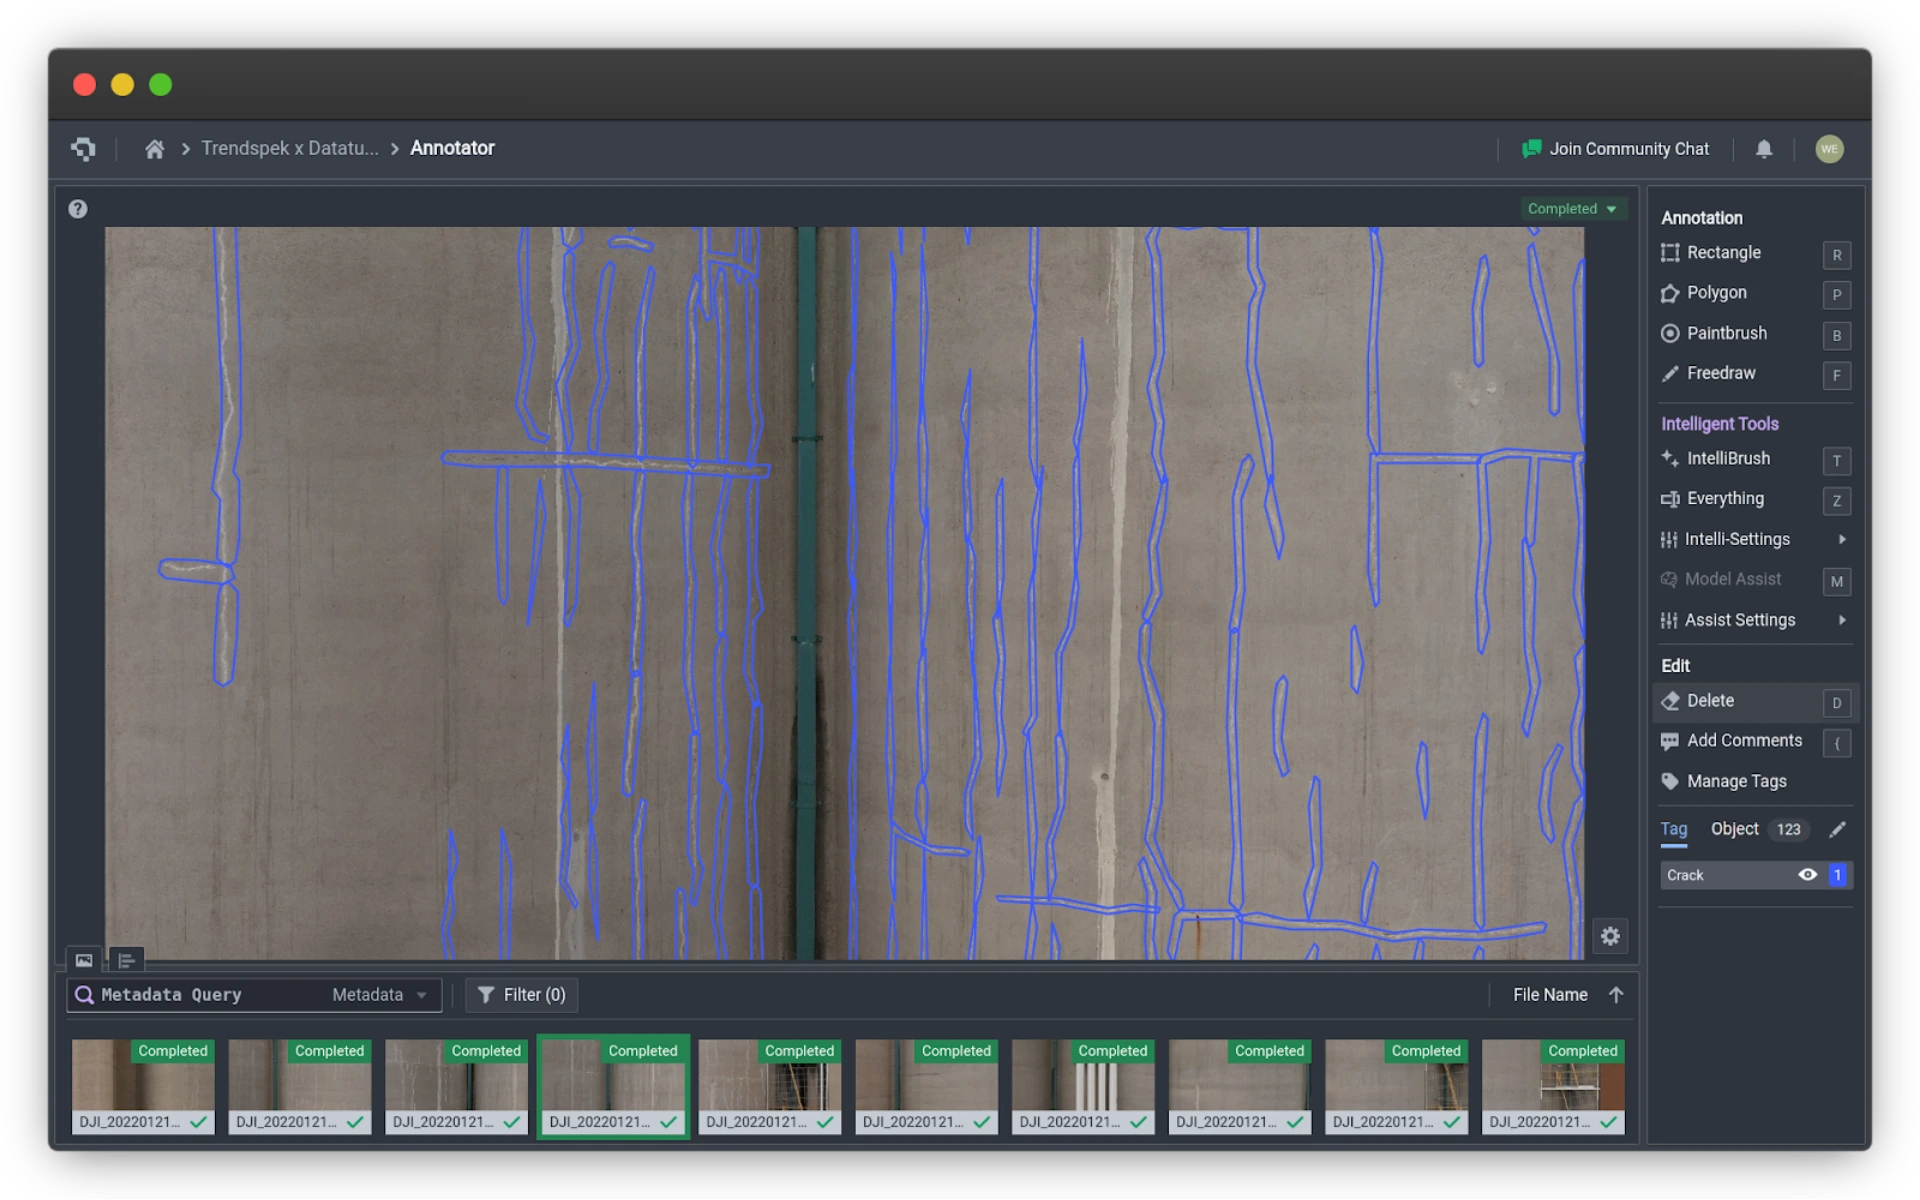Open the notifications bell
The height and width of the screenshot is (1200, 1920).
click(x=1764, y=149)
